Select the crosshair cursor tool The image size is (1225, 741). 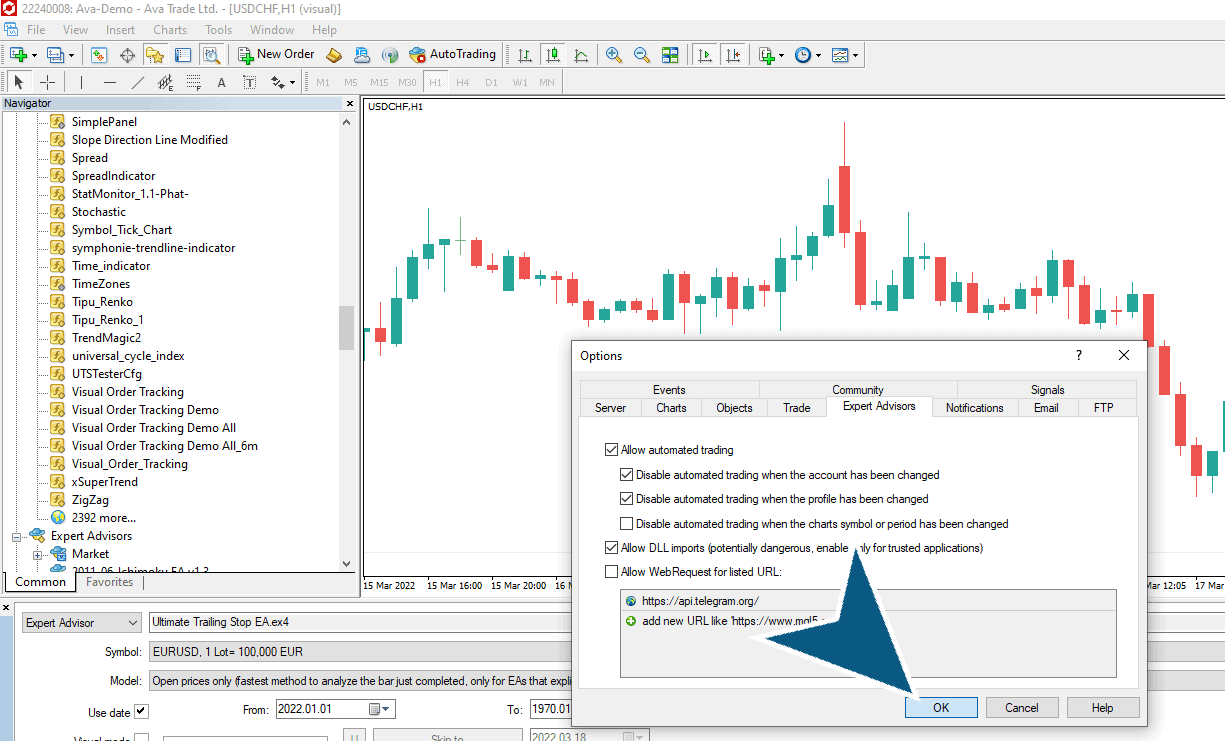[47, 82]
